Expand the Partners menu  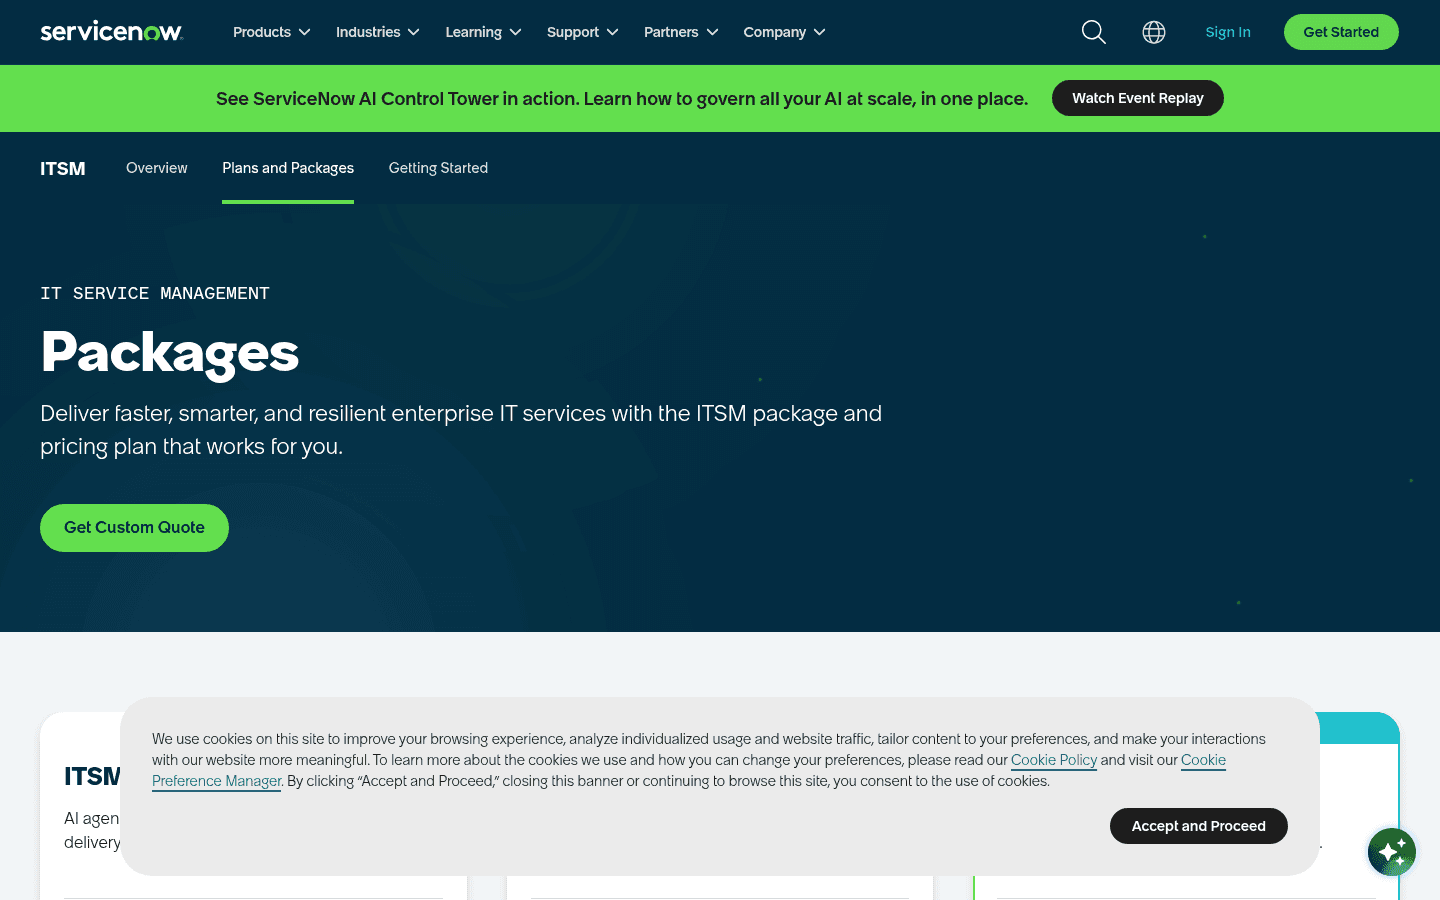[x=681, y=32]
